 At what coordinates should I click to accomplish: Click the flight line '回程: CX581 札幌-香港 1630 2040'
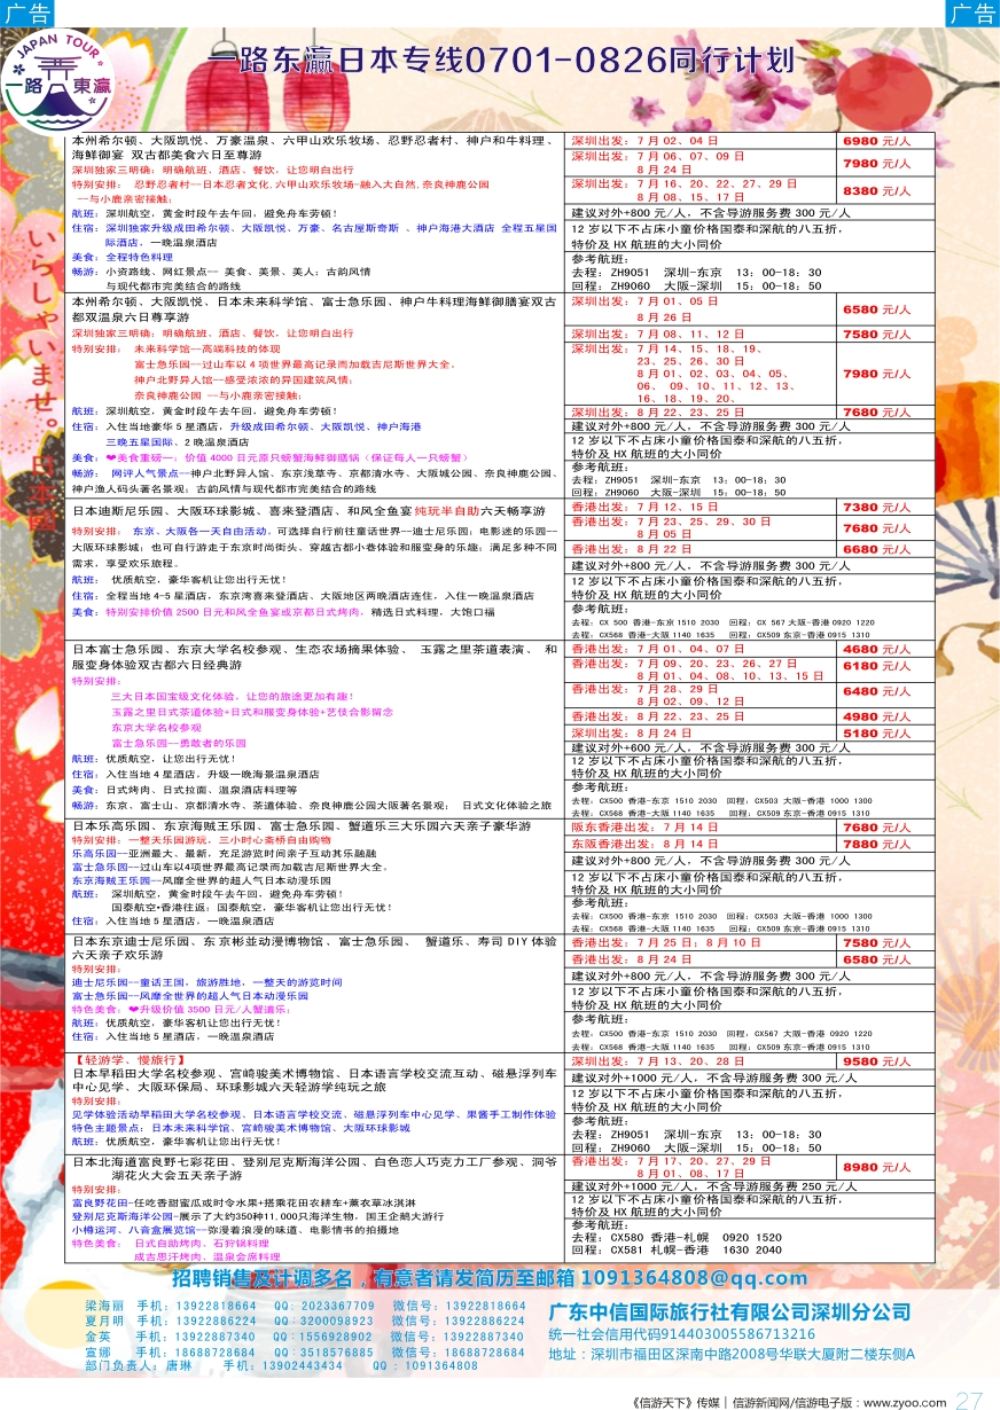(677, 1251)
